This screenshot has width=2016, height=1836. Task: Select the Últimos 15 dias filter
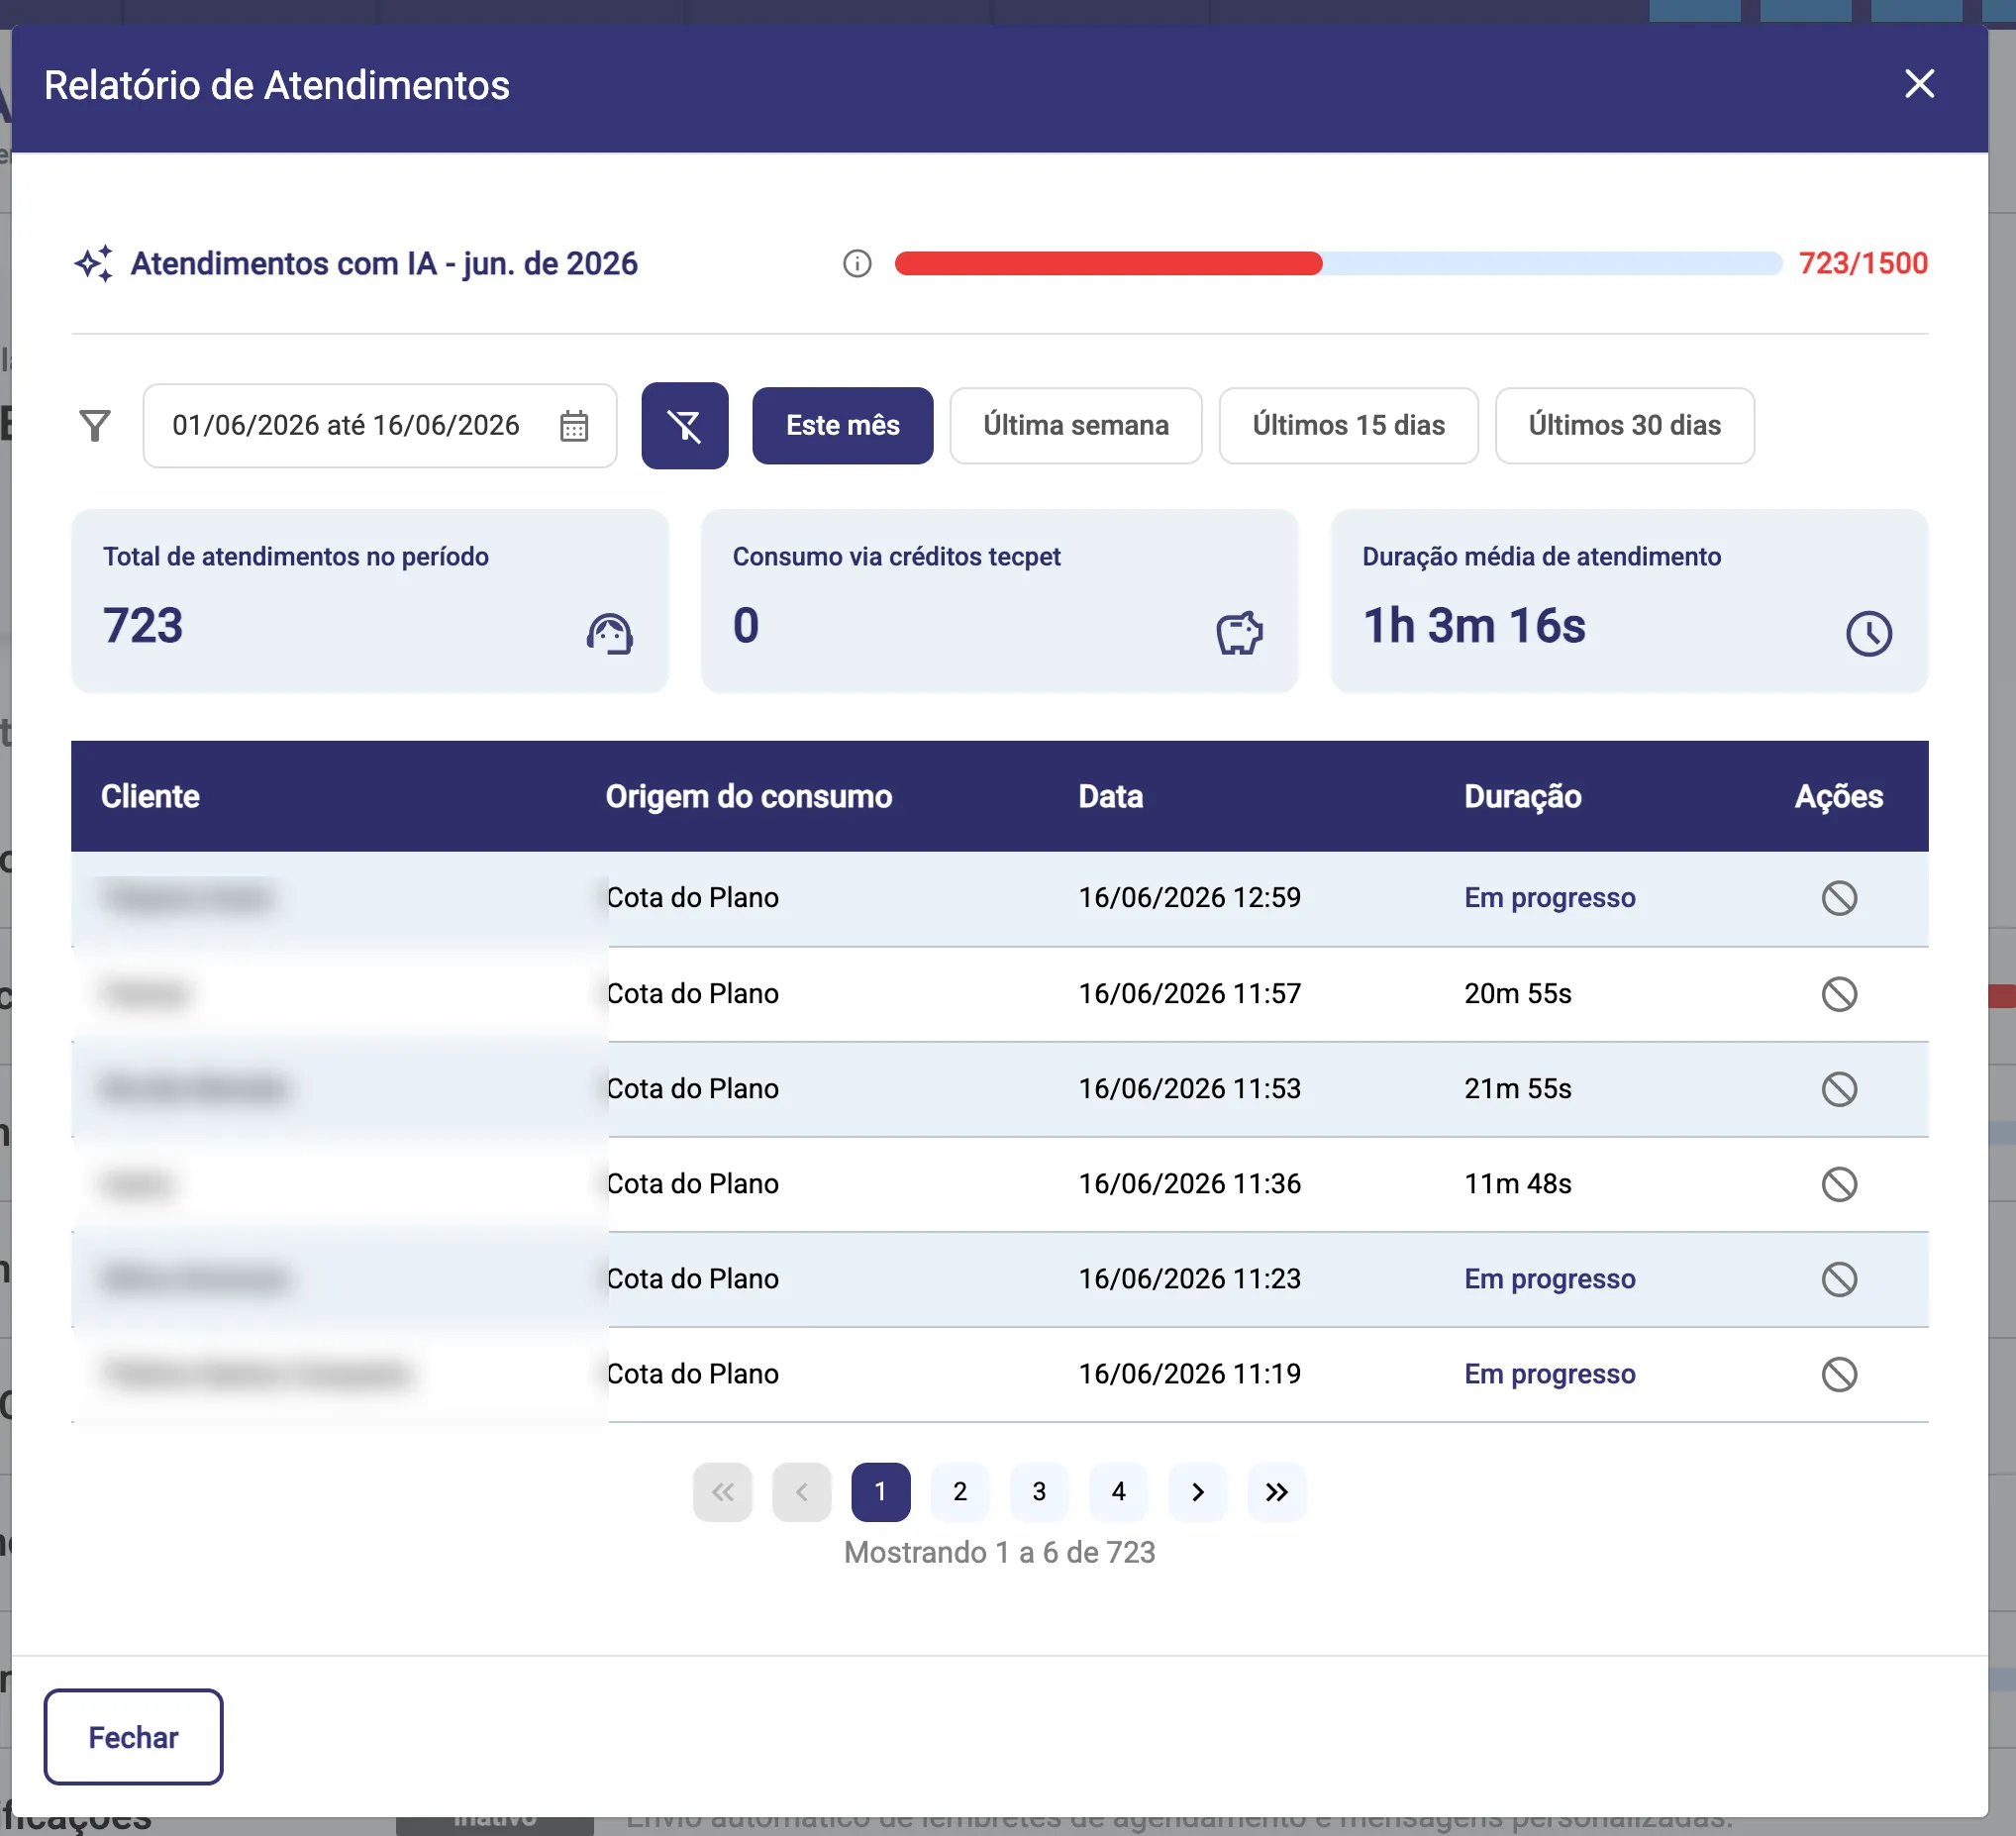(x=1348, y=426)
